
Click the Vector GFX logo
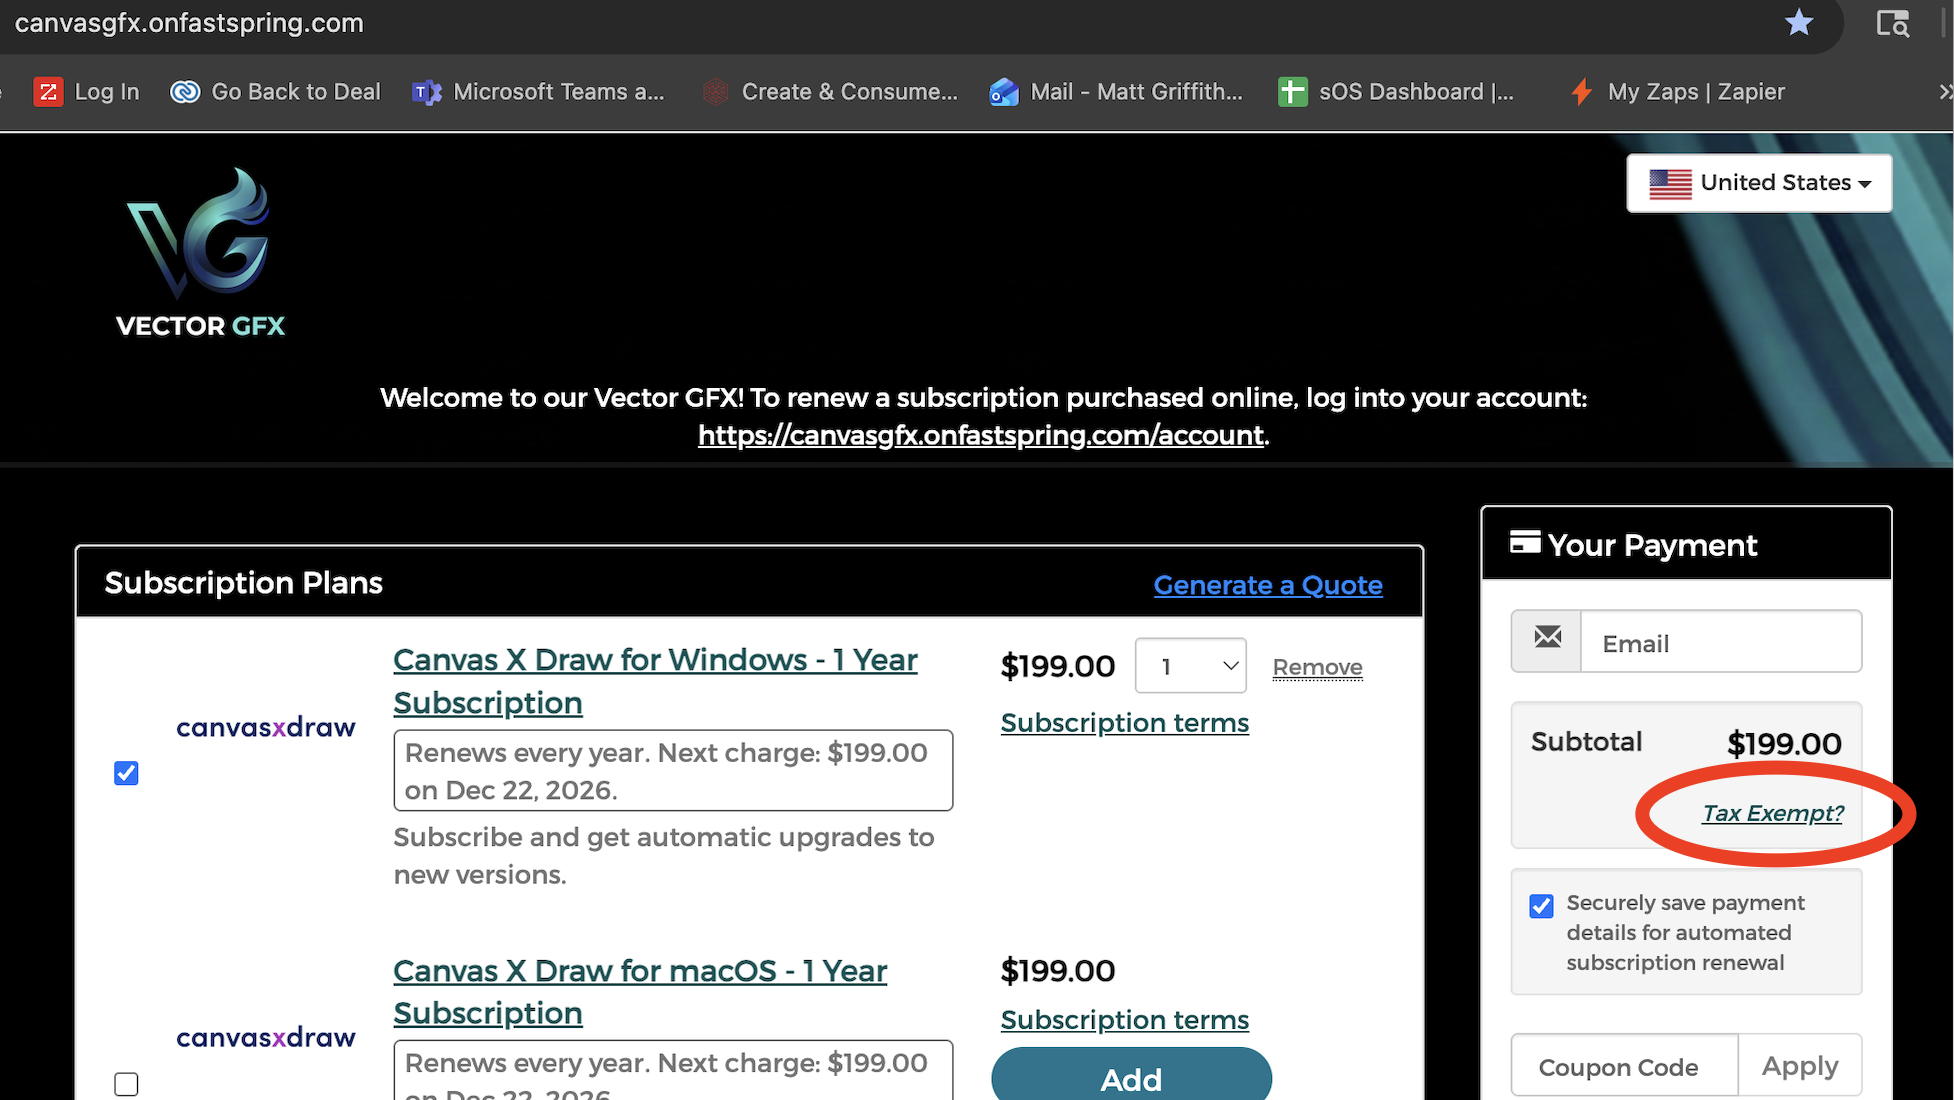click(200, 254)
